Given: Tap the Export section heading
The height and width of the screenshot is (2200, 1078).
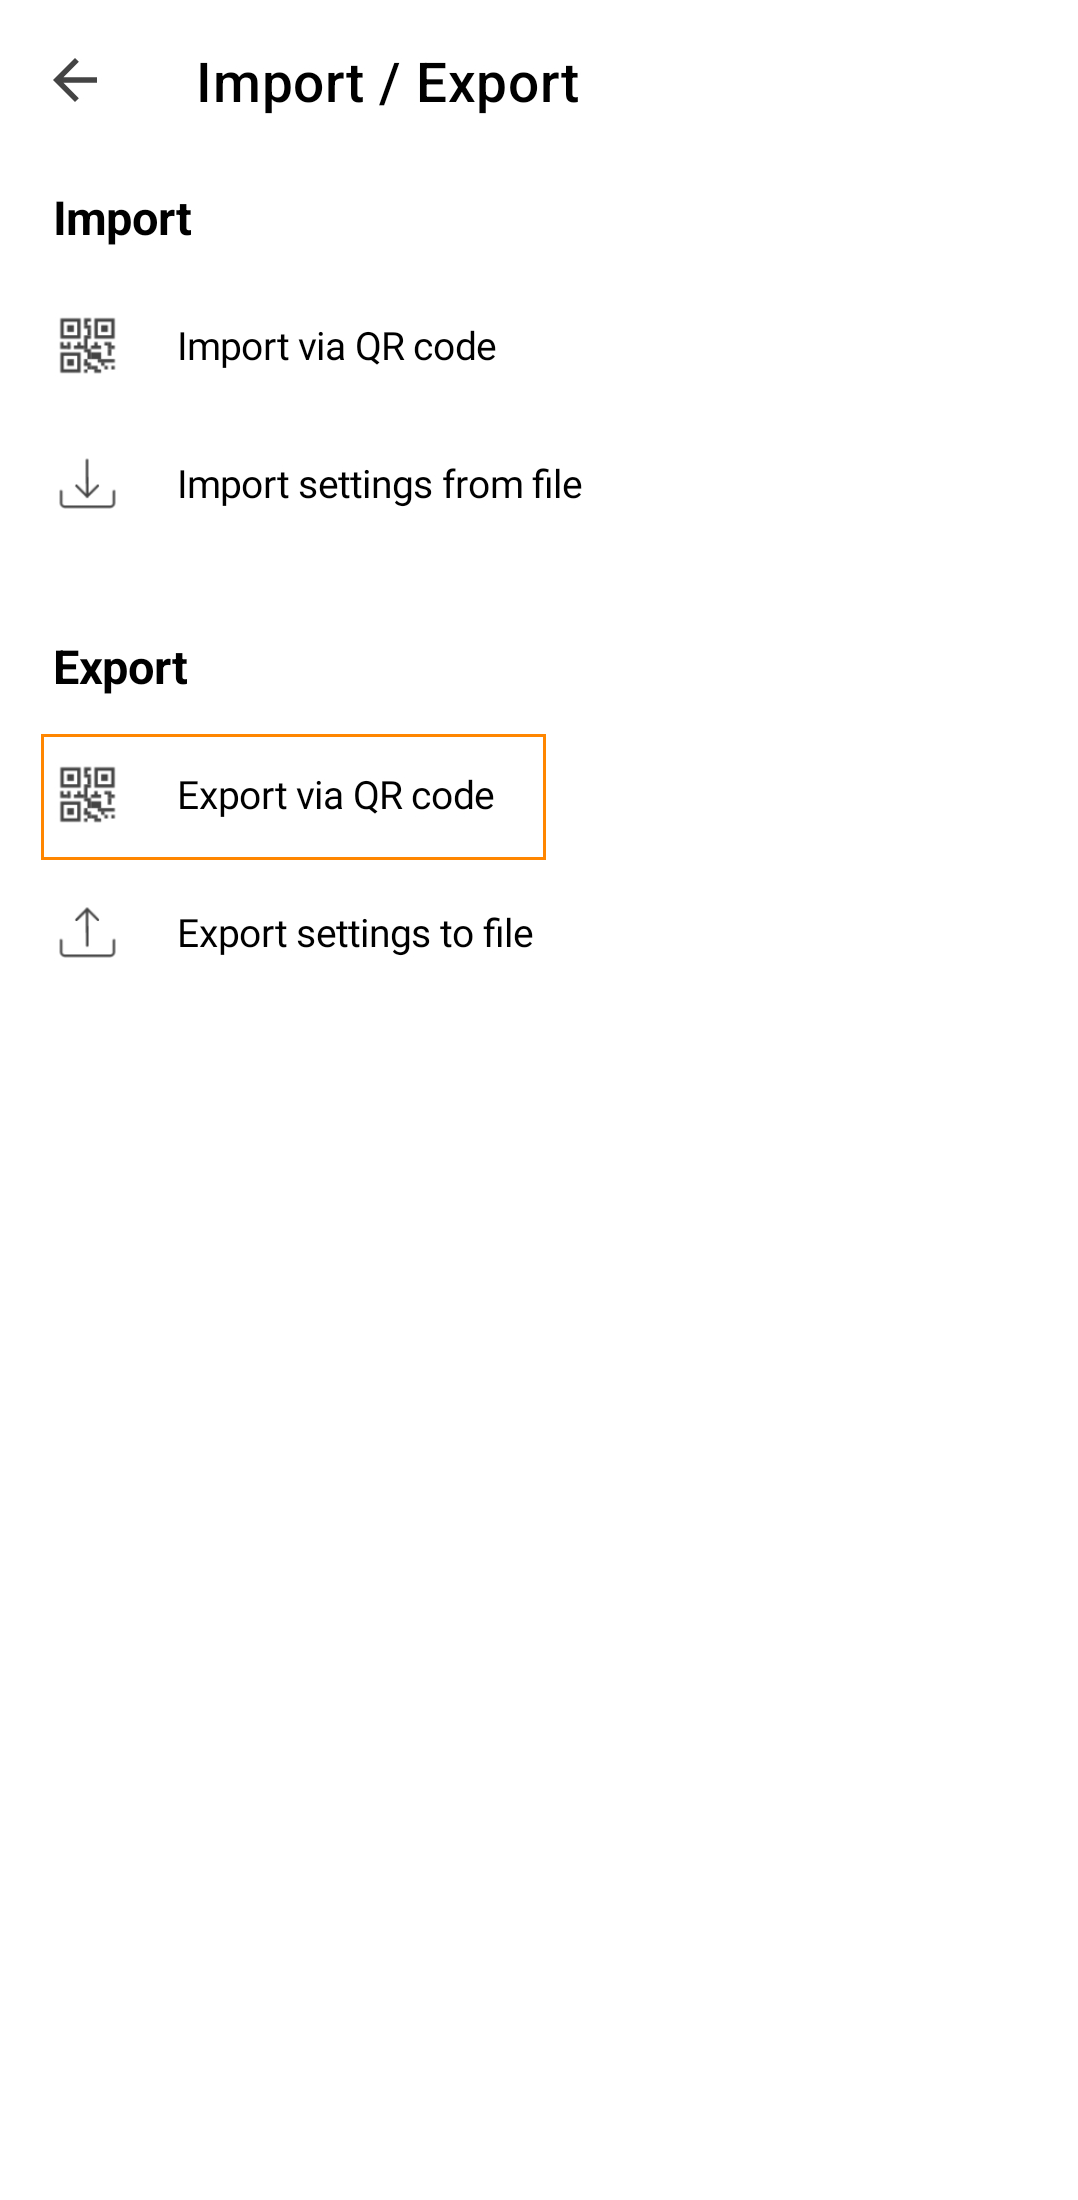Looking at the screenshot, I should click(120, 668).
